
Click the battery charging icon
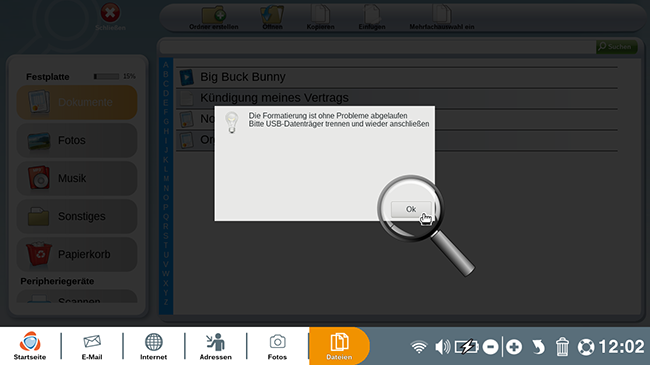pos(466,347)
